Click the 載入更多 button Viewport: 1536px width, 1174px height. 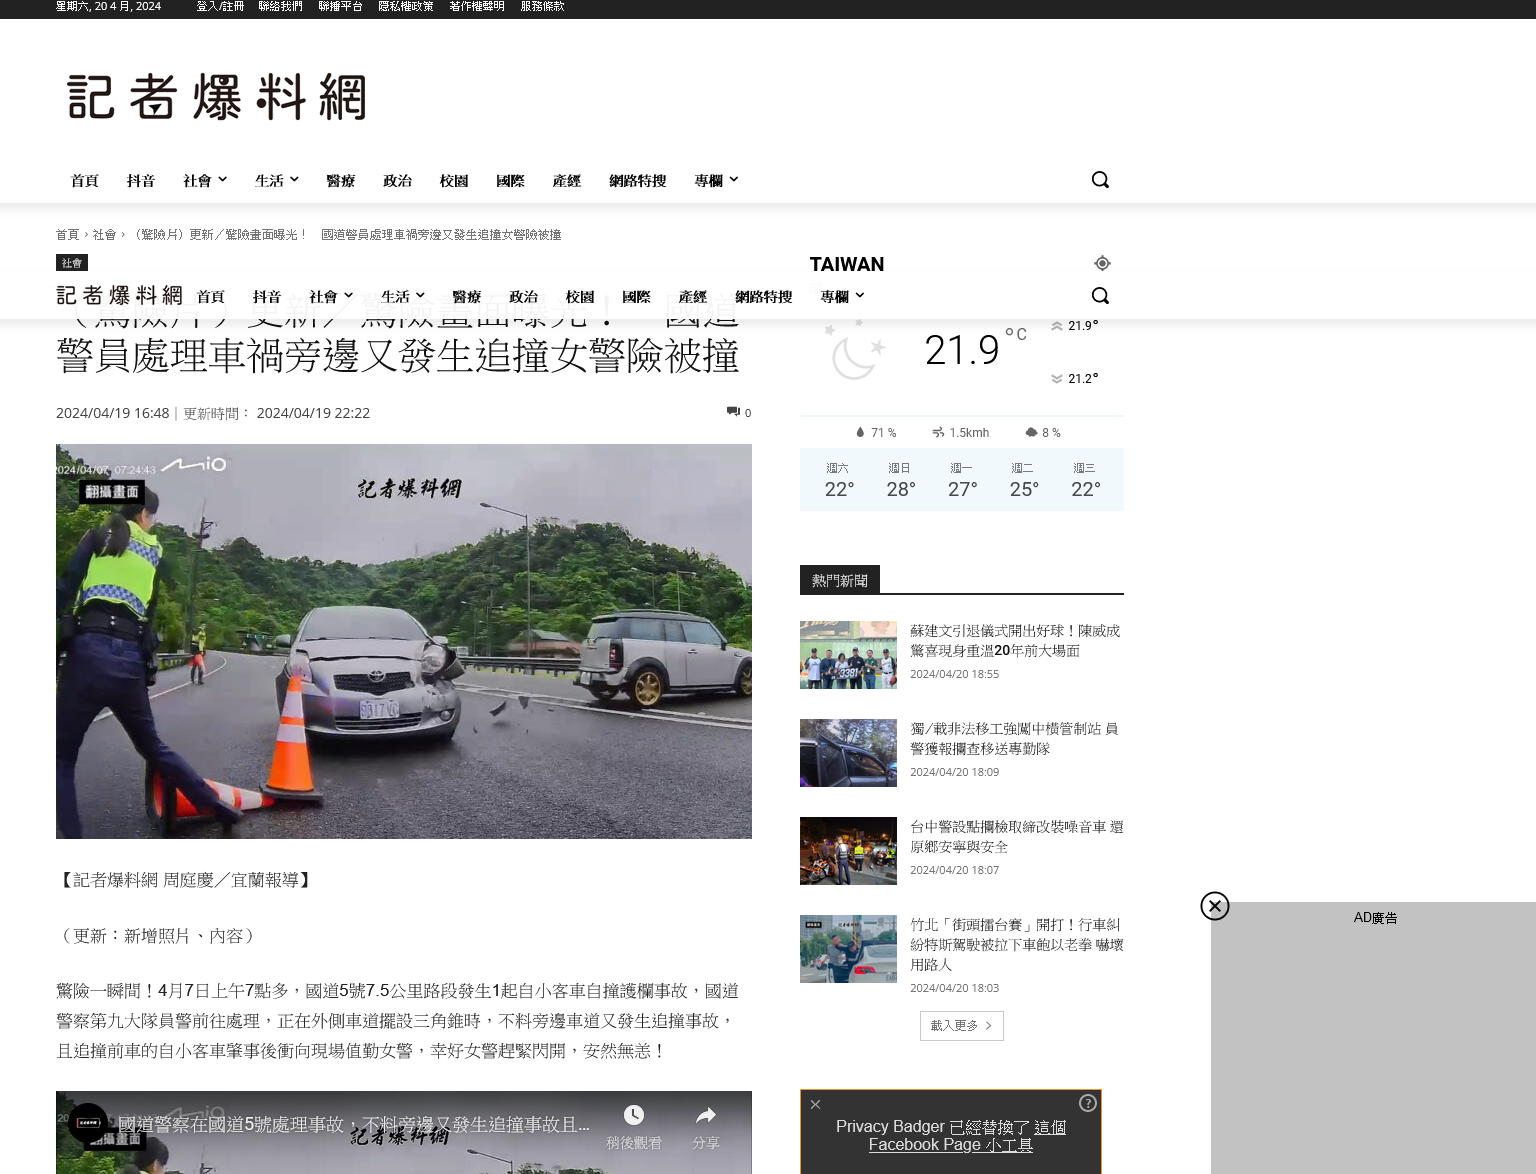961,1025
